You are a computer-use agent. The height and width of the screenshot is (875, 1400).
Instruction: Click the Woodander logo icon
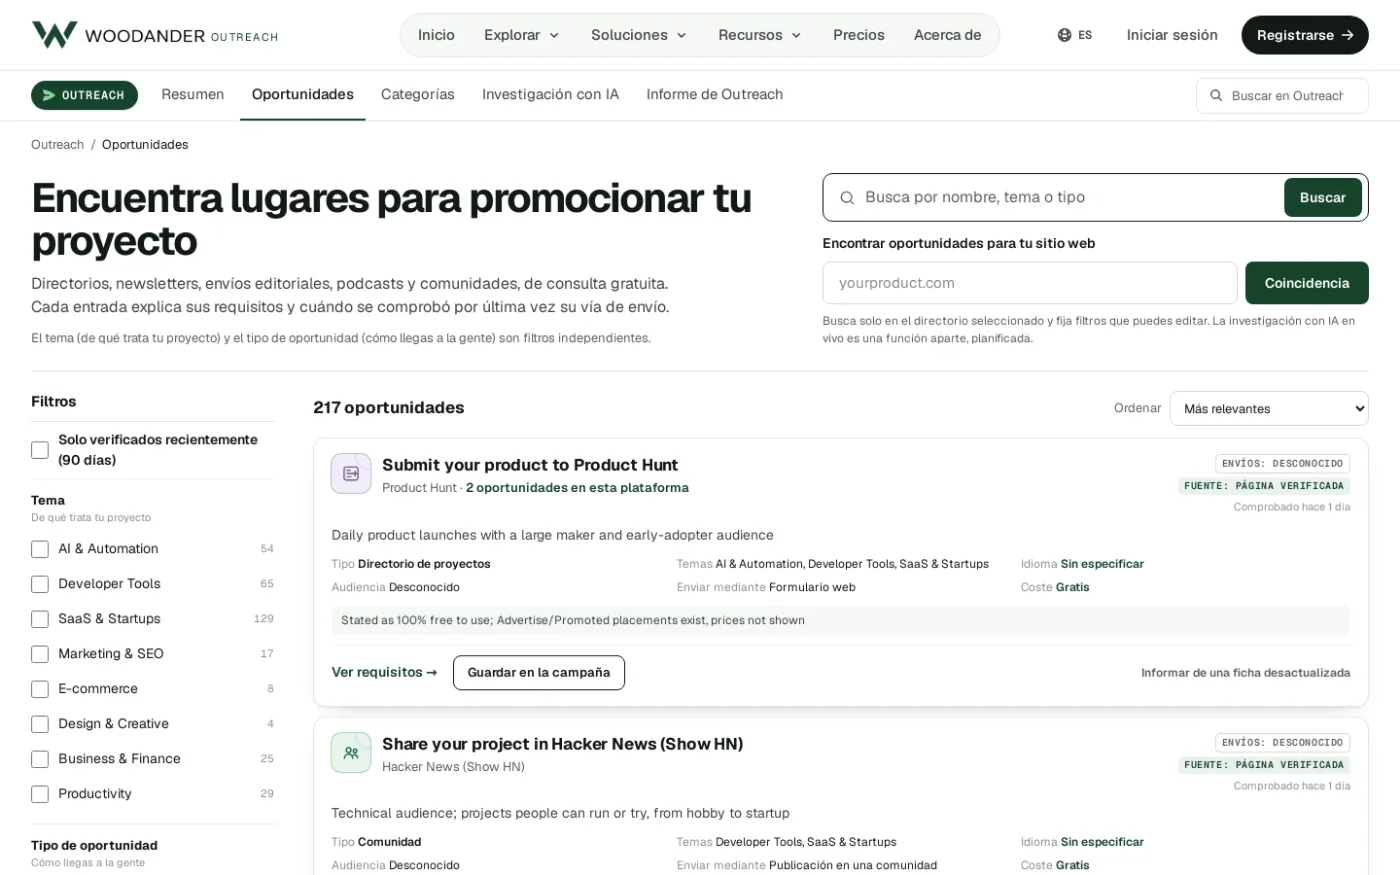(54, 35)
